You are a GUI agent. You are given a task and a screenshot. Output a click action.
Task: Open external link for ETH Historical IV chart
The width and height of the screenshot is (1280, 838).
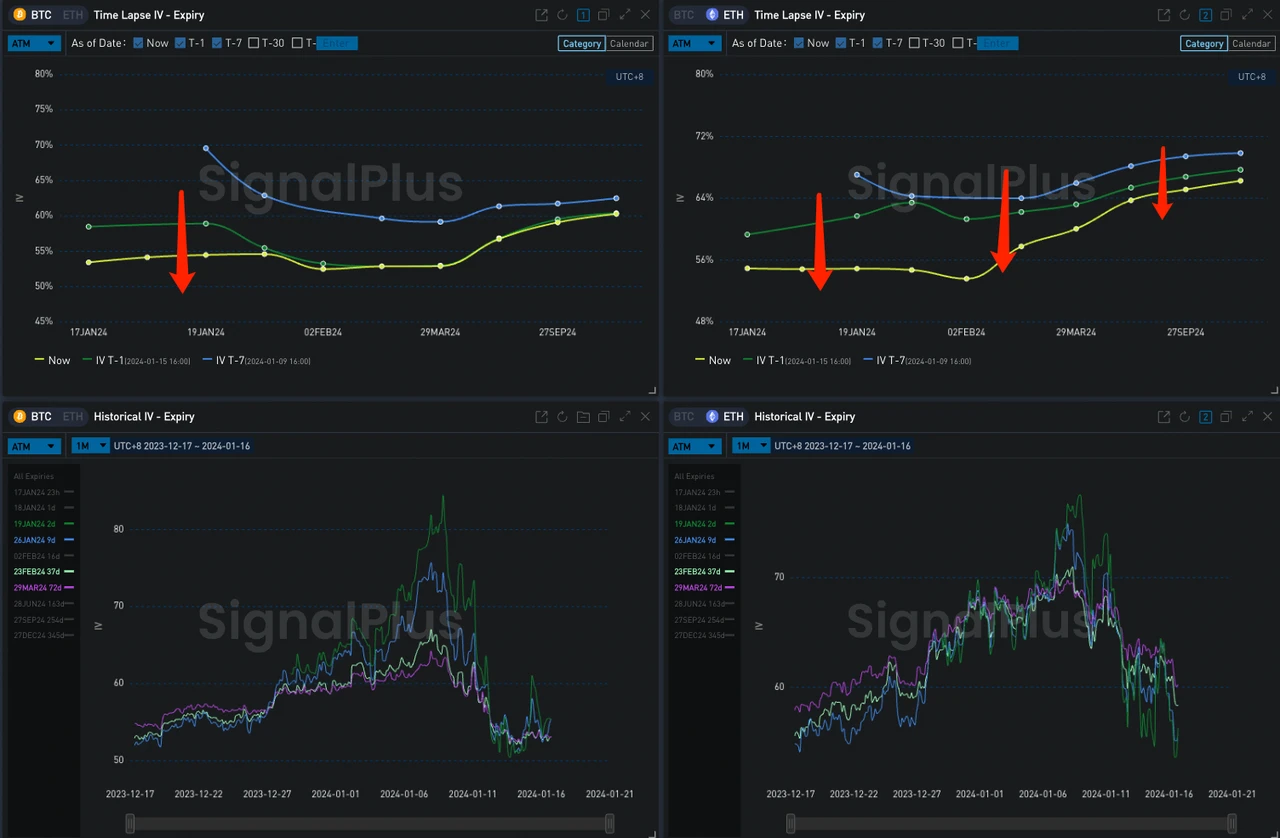[x=1163, y=417]
